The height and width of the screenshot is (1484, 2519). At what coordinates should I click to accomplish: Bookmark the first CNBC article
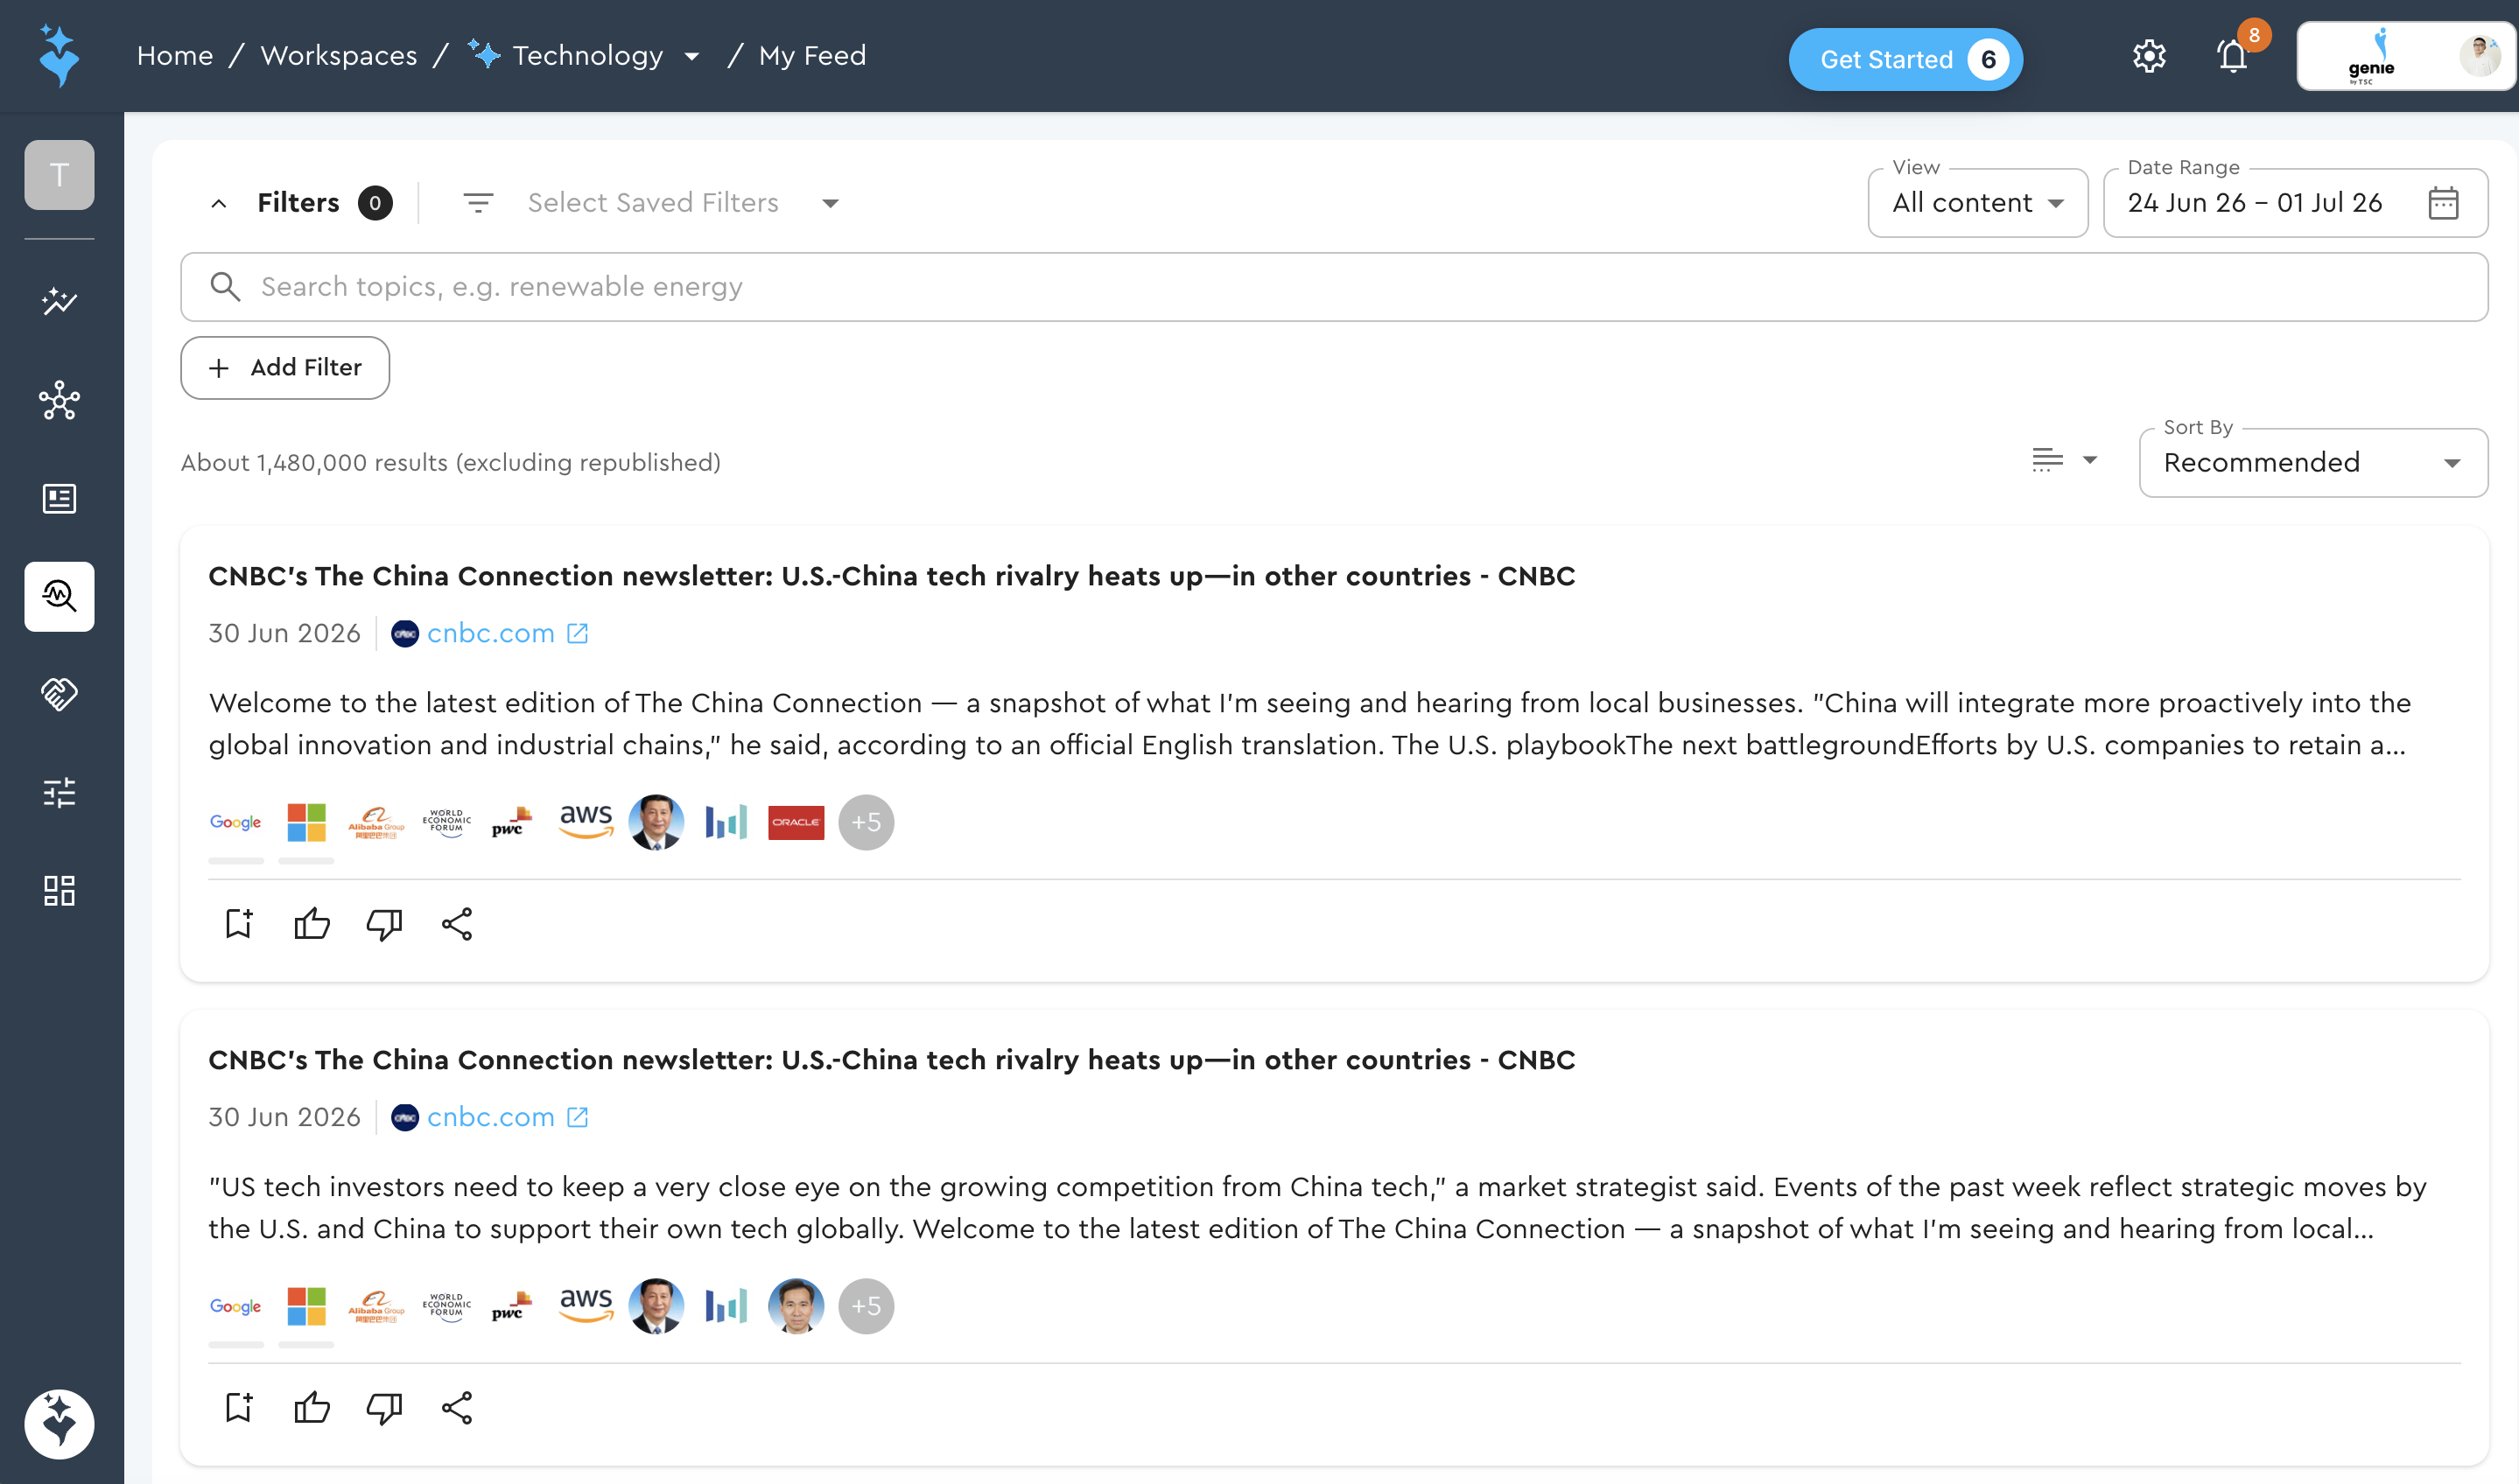239,923
